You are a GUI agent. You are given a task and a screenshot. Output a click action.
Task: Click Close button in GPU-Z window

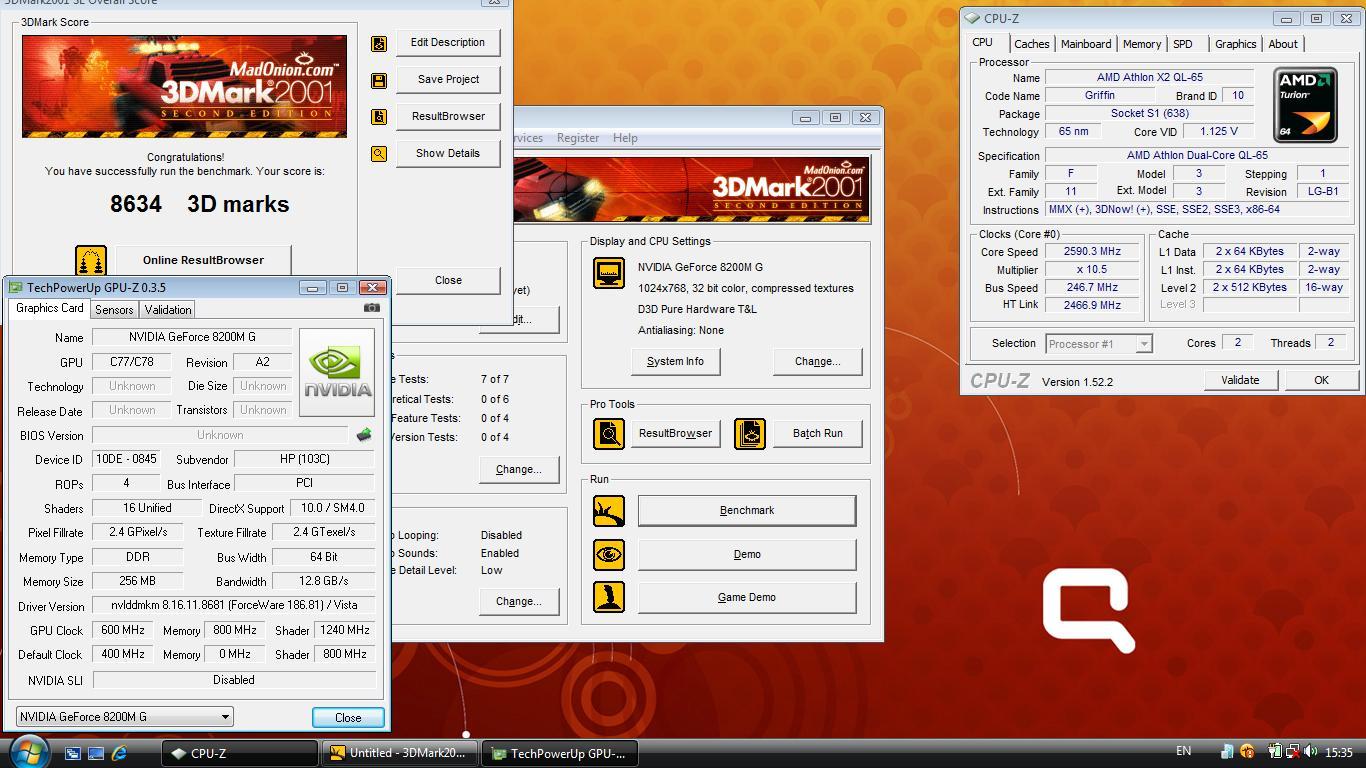(348, 718)
